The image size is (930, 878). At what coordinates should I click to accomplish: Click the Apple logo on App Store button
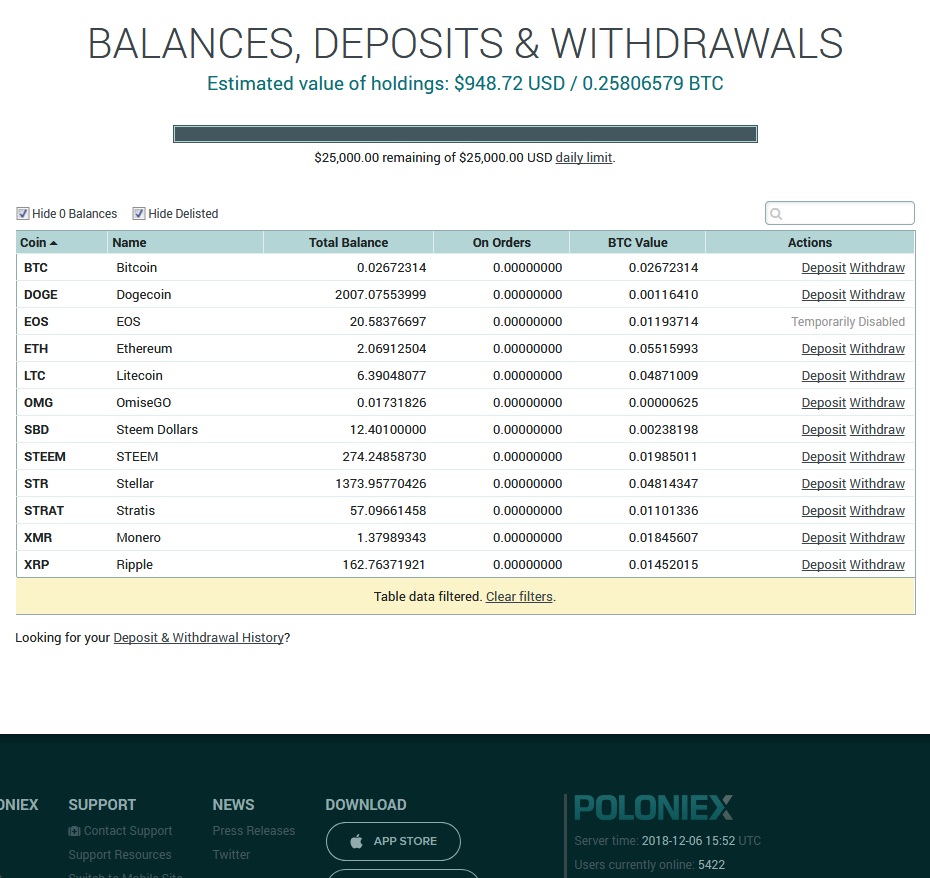click(x=356, y=841)
